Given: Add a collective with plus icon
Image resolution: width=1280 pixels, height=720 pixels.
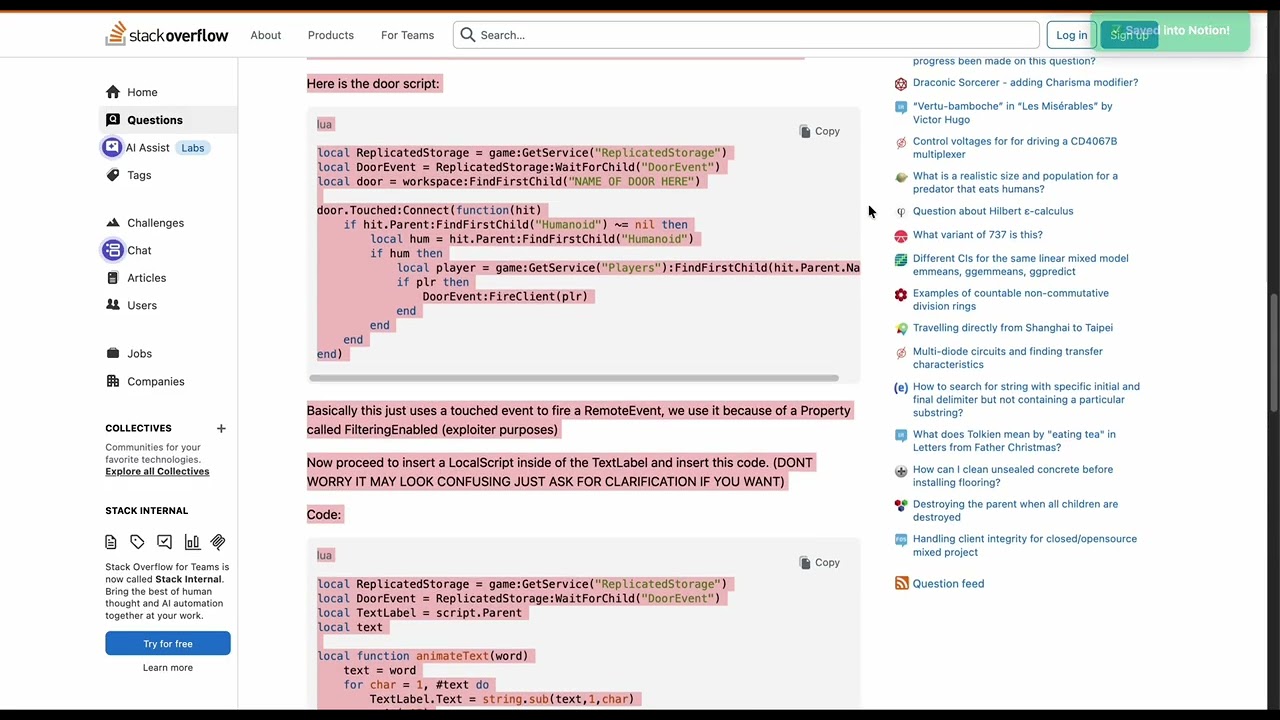Looking at the screenshot, I should [221, 428].
